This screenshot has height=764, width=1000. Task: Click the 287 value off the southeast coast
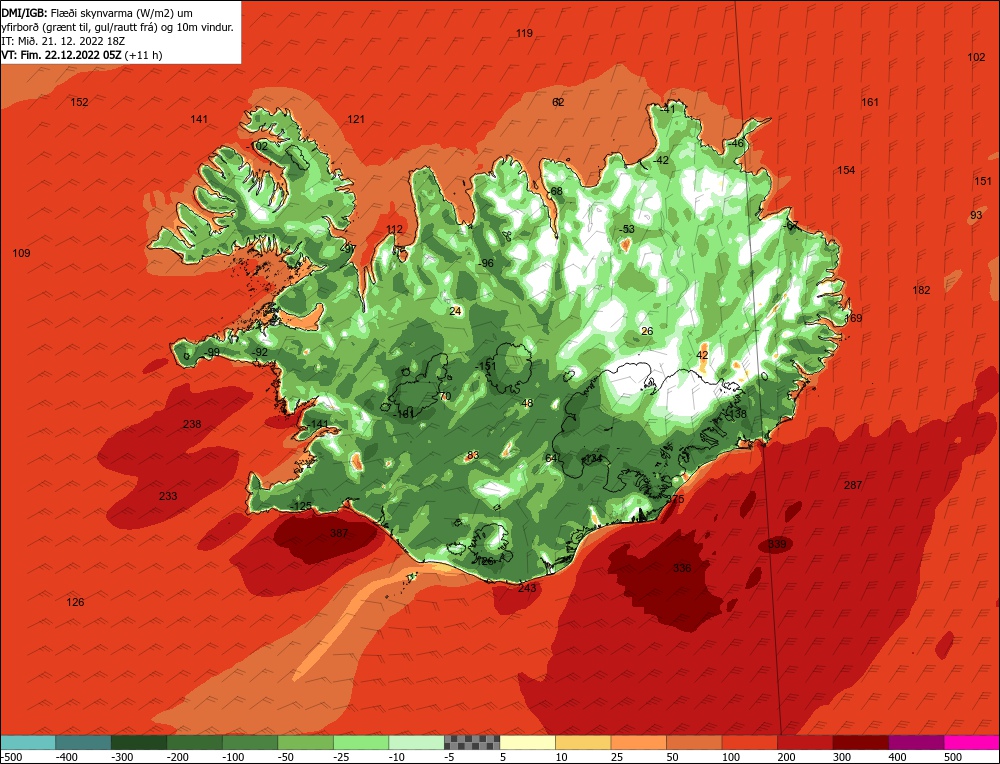pos(853,485)
